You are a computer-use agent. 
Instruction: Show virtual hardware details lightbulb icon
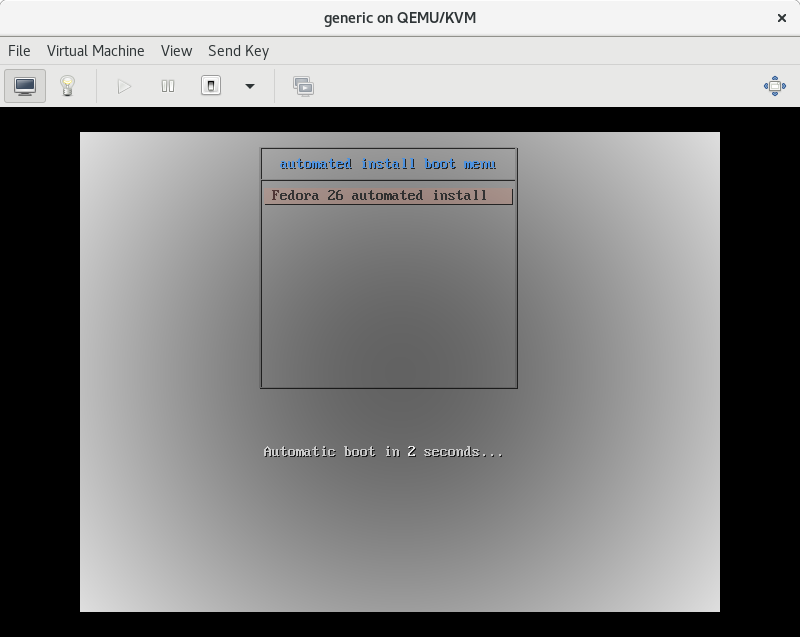pos(67,86)
